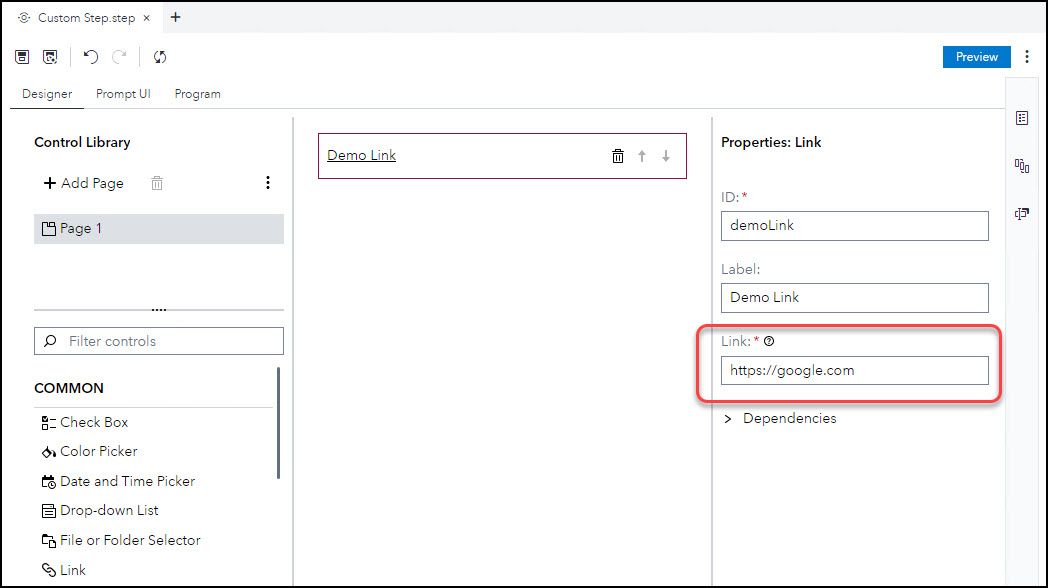Expand the Dependencies section

tap(727, 418)
